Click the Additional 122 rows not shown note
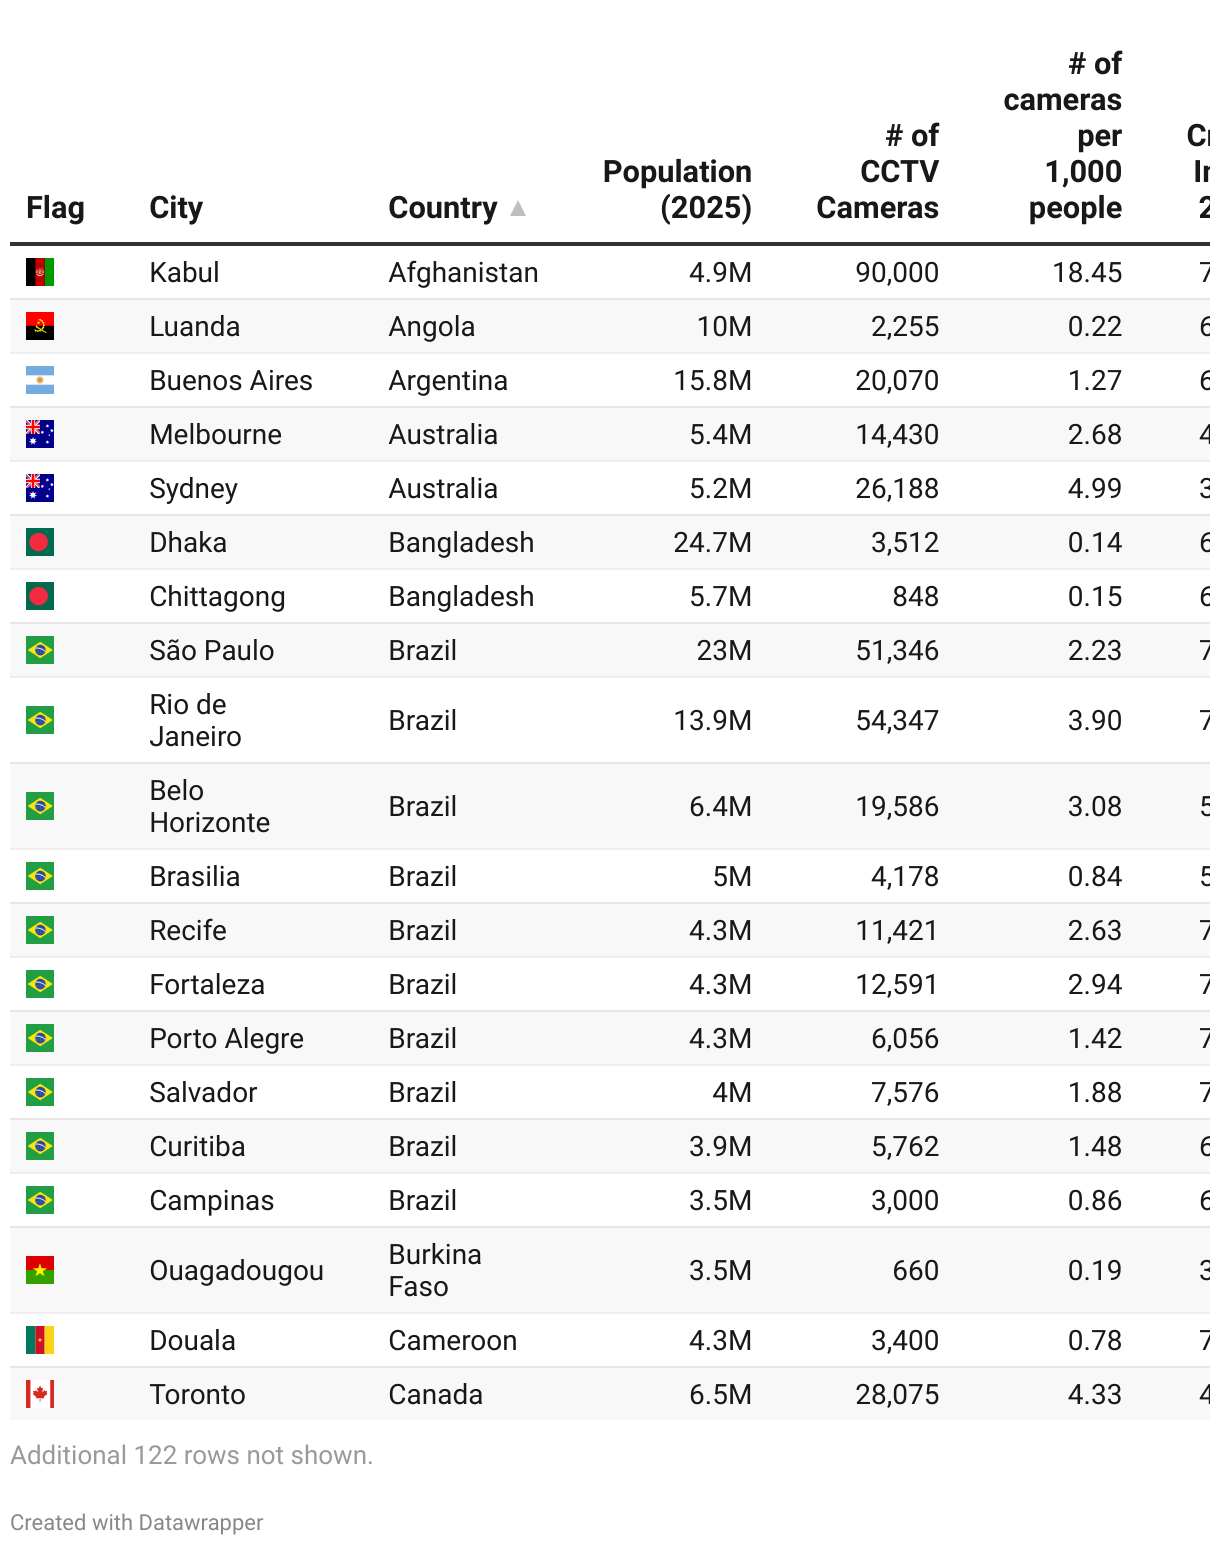The image size is (1220, 1546). (x=192, y=1455)
